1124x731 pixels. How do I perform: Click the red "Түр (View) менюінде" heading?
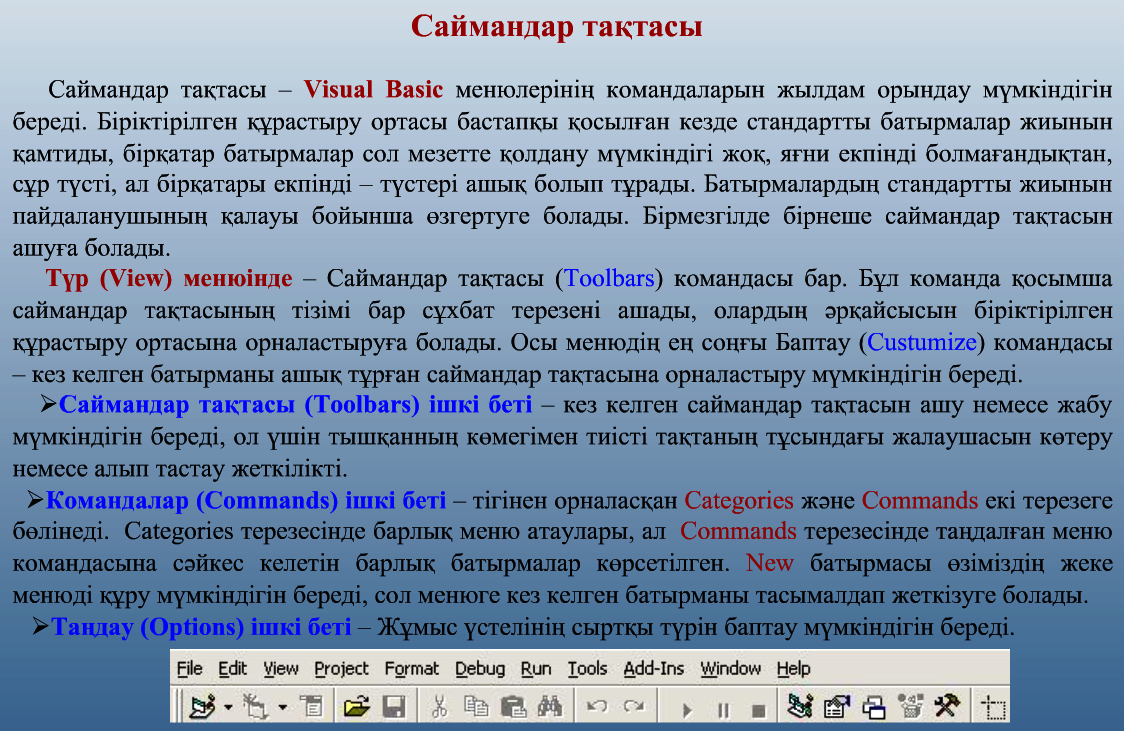[169, 278]
